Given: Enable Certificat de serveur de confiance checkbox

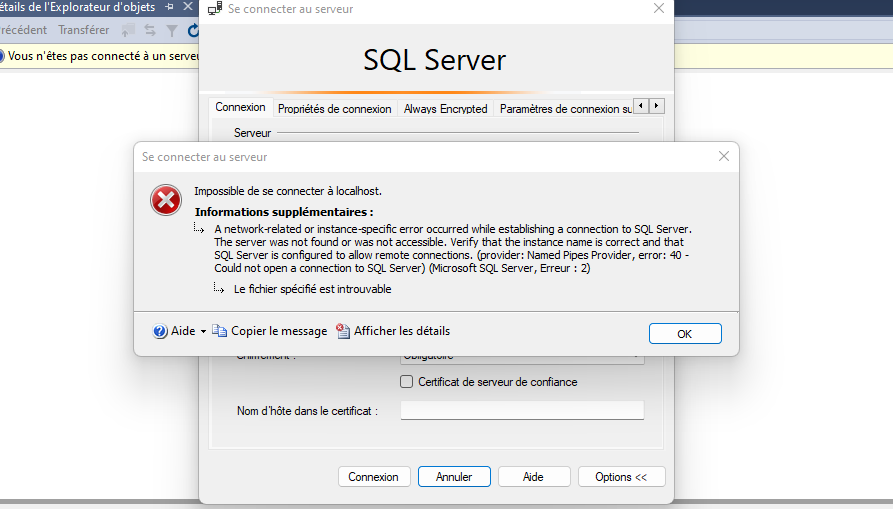Looking at the screenshot, I should tap(406, 381).
